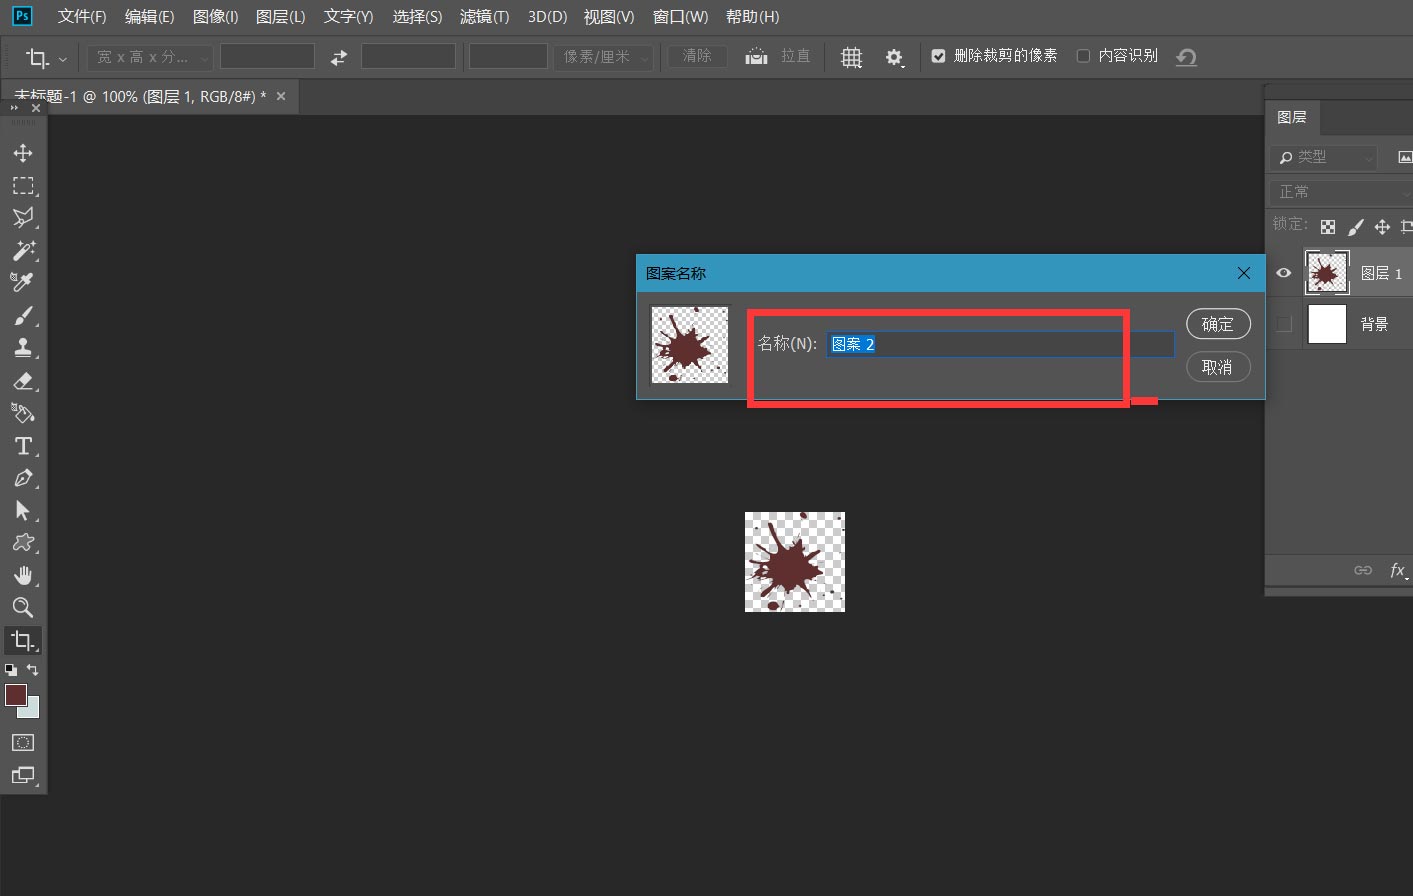The width and height of the screenshot is (1413, 896).
Task: Click the crop width input field
Action: [x=267, y=57]
